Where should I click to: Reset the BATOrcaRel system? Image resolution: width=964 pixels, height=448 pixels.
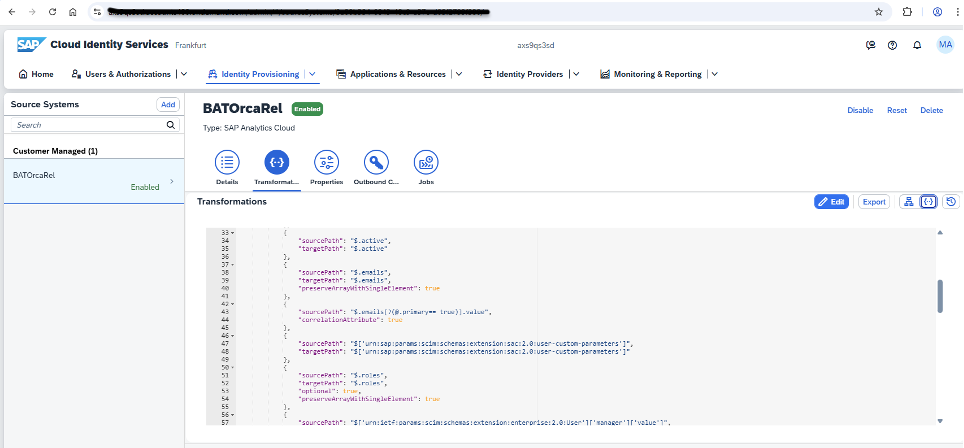897,111
